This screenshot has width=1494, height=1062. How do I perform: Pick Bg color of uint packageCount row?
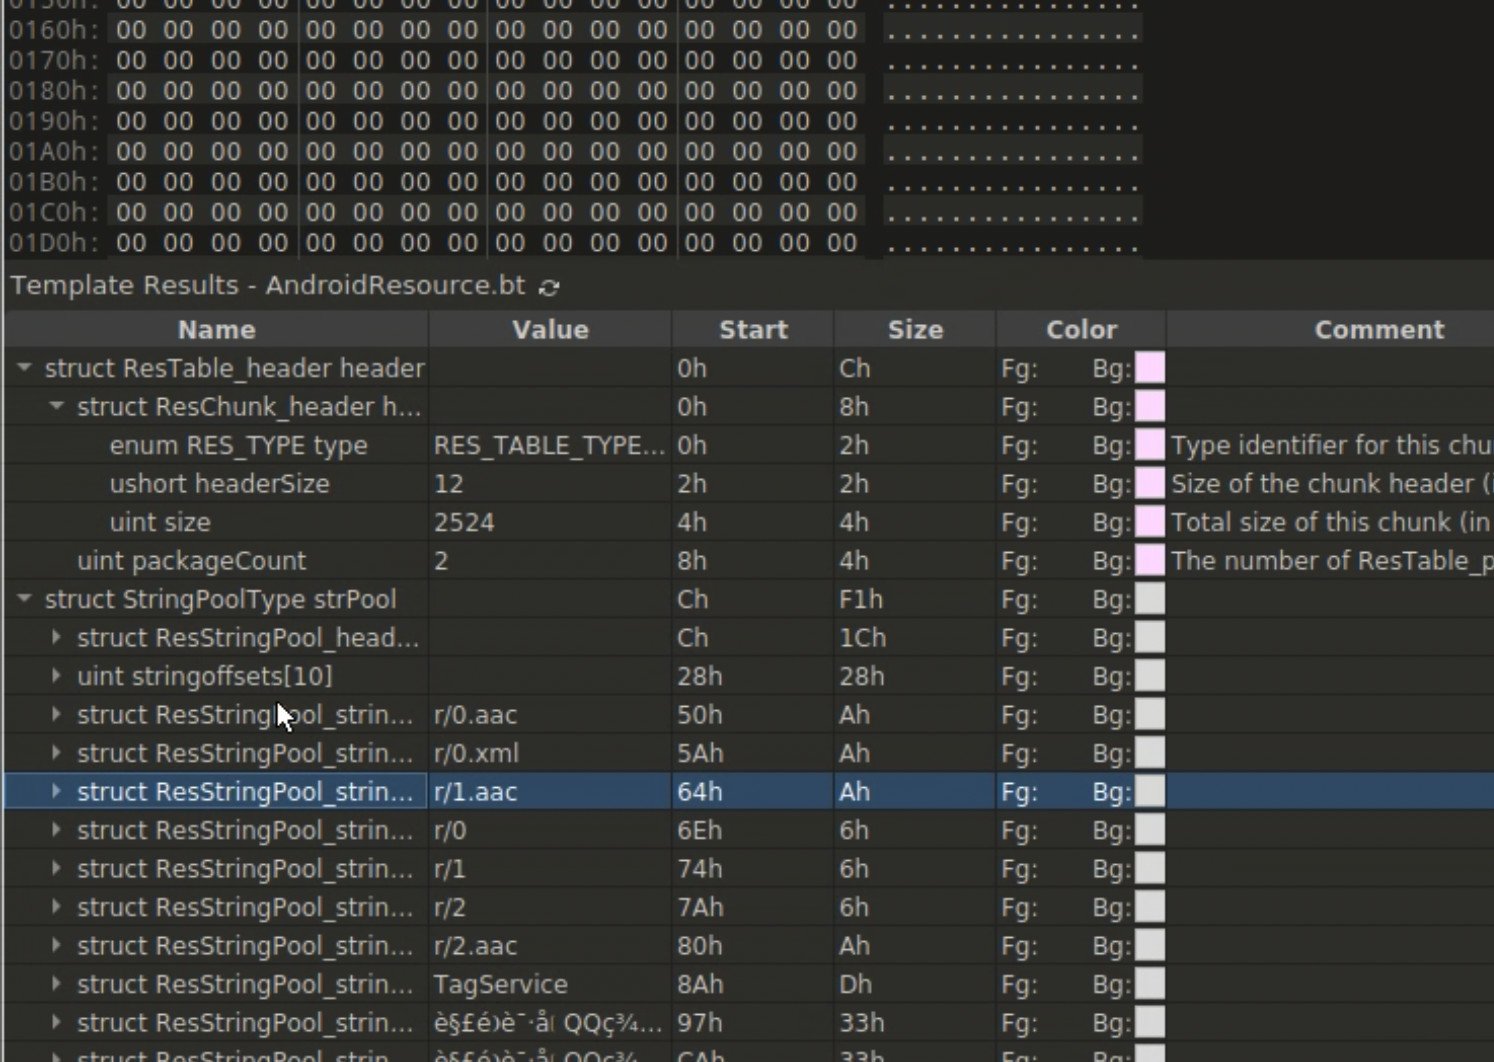(1150, 560)
